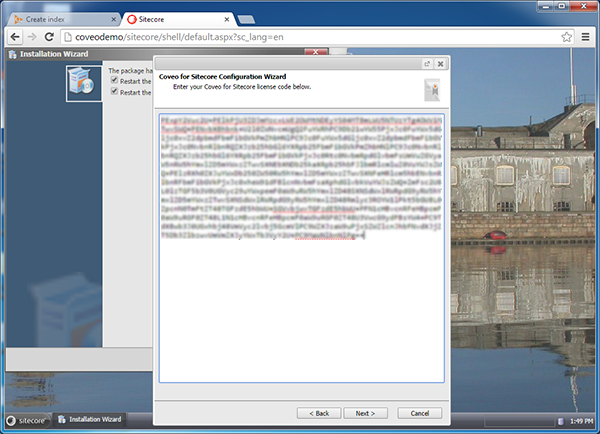Screen dimensions: 600x434
Task: Click the browser forward arrow
Action: coord(32,37)
